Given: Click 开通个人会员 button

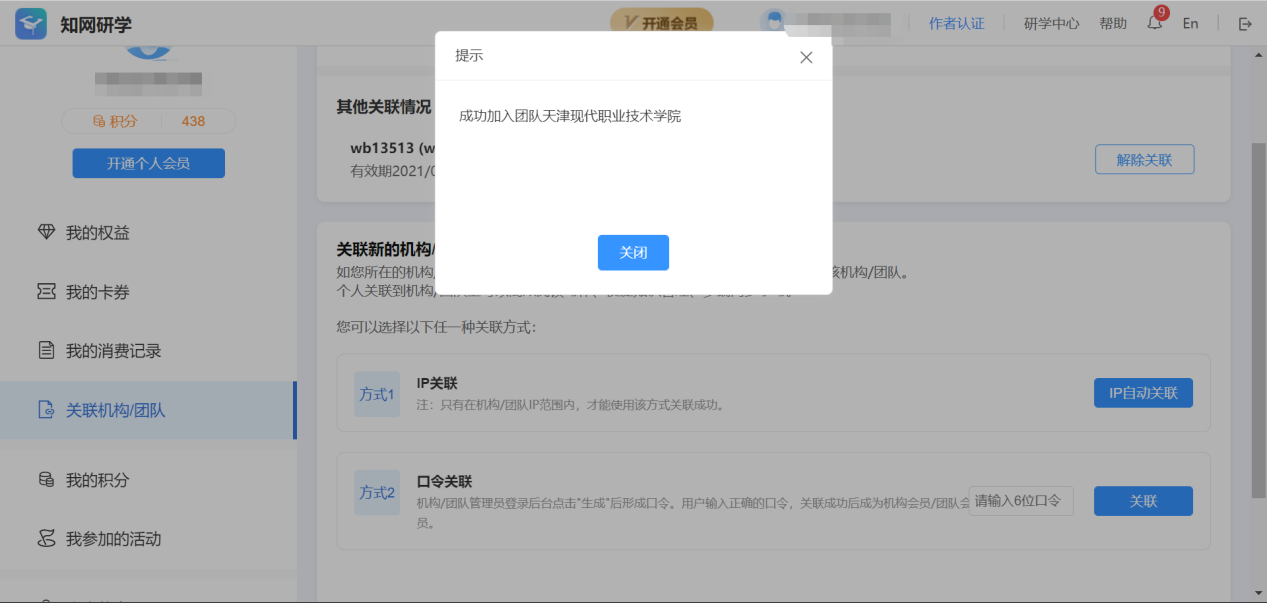Looking at the screenshot, I should pyautogui.click(x=148, y=163).
